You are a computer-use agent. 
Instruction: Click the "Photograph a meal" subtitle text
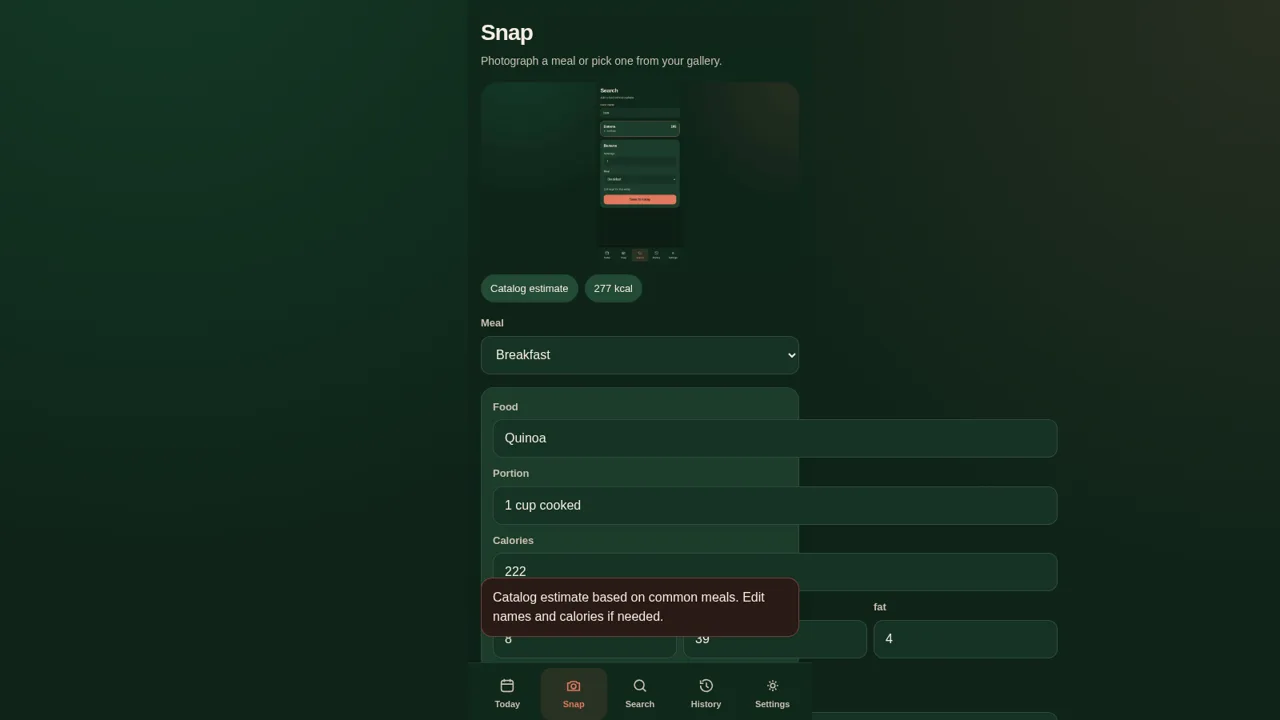click(x=601, y=61)
